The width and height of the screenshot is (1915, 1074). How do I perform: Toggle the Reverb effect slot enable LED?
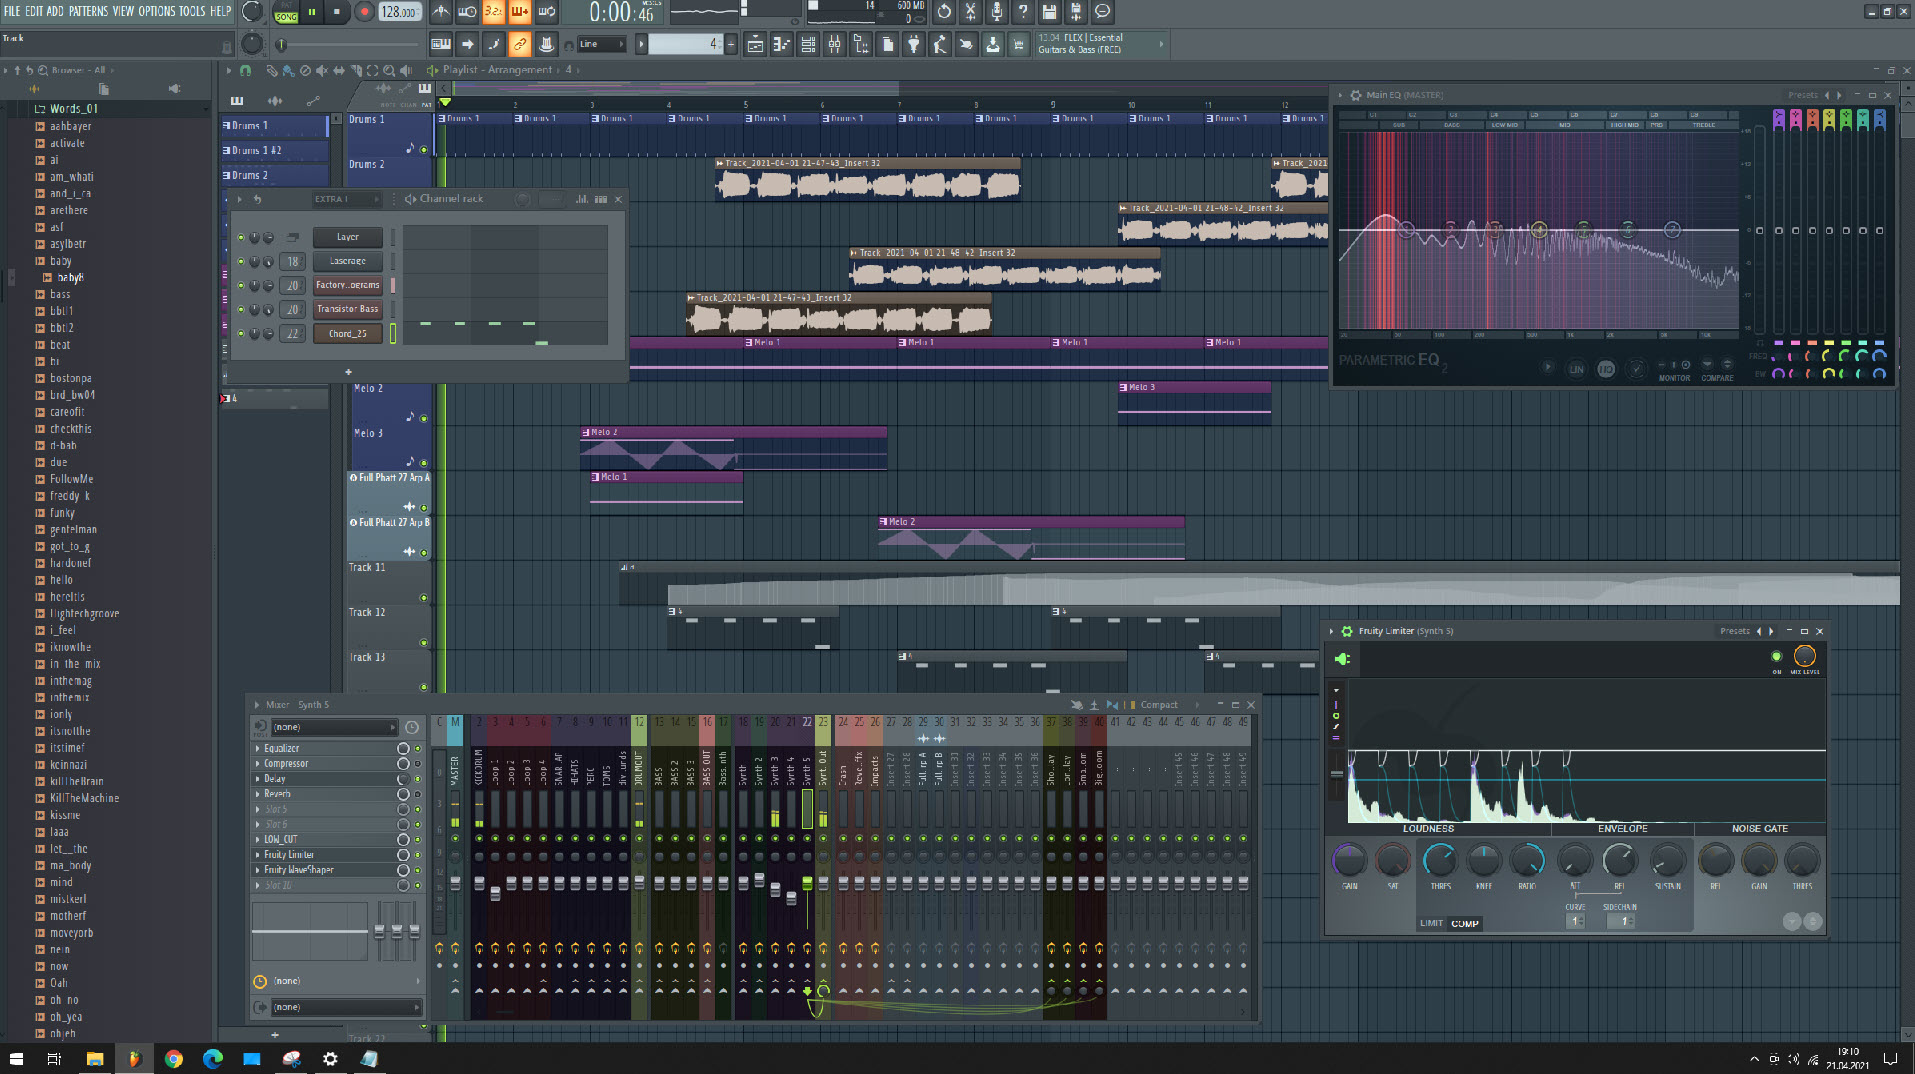(x=418, y=794)
